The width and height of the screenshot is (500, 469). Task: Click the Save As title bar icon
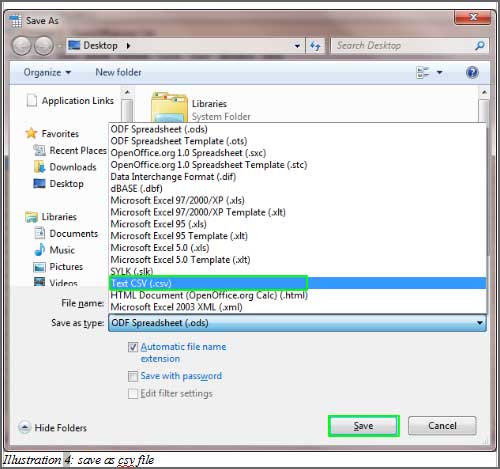(15, 21)
